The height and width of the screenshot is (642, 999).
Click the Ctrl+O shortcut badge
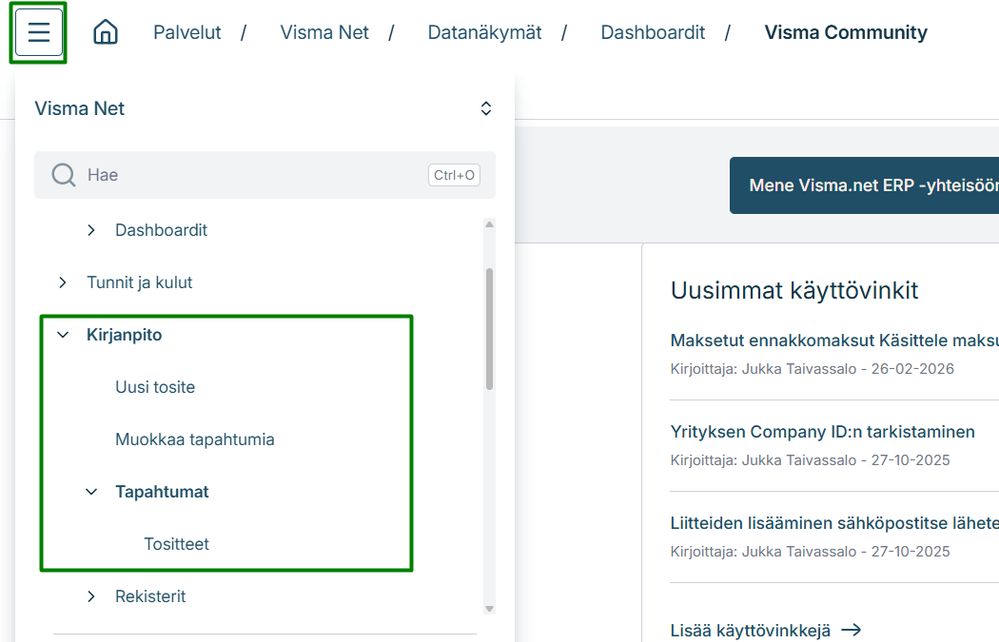[x=454, y=175]
